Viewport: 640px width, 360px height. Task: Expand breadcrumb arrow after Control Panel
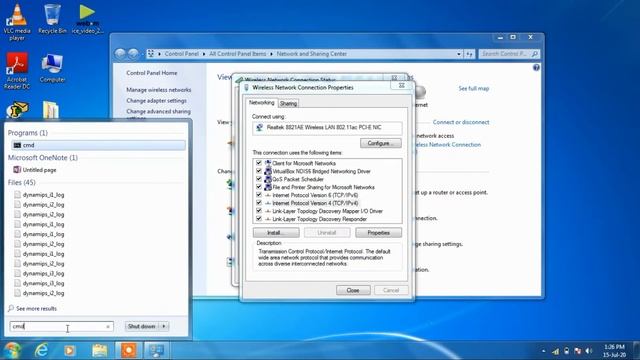[204, 54]
